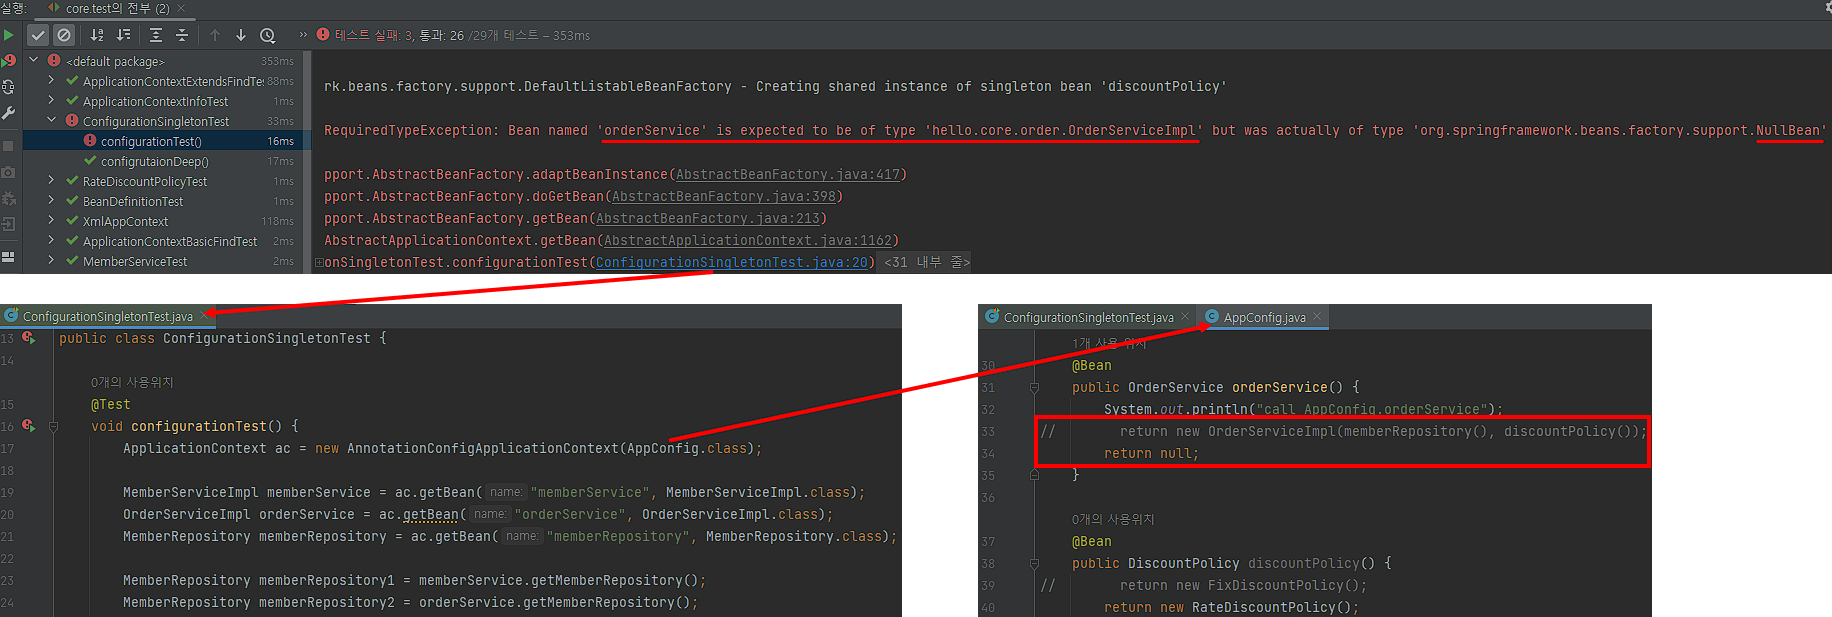The width and height of the screenshot is (1832, 617).
Task: Select configurationTest() failed test row
Action: [165, 141]
